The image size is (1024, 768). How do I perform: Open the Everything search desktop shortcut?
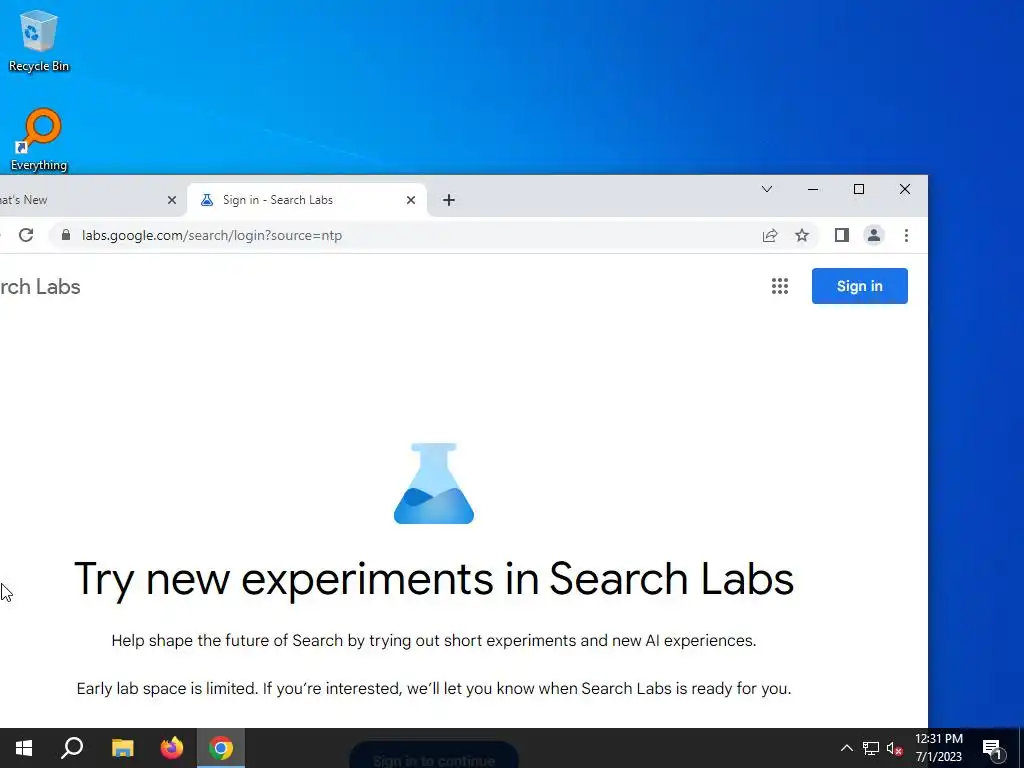pos(39,139)
